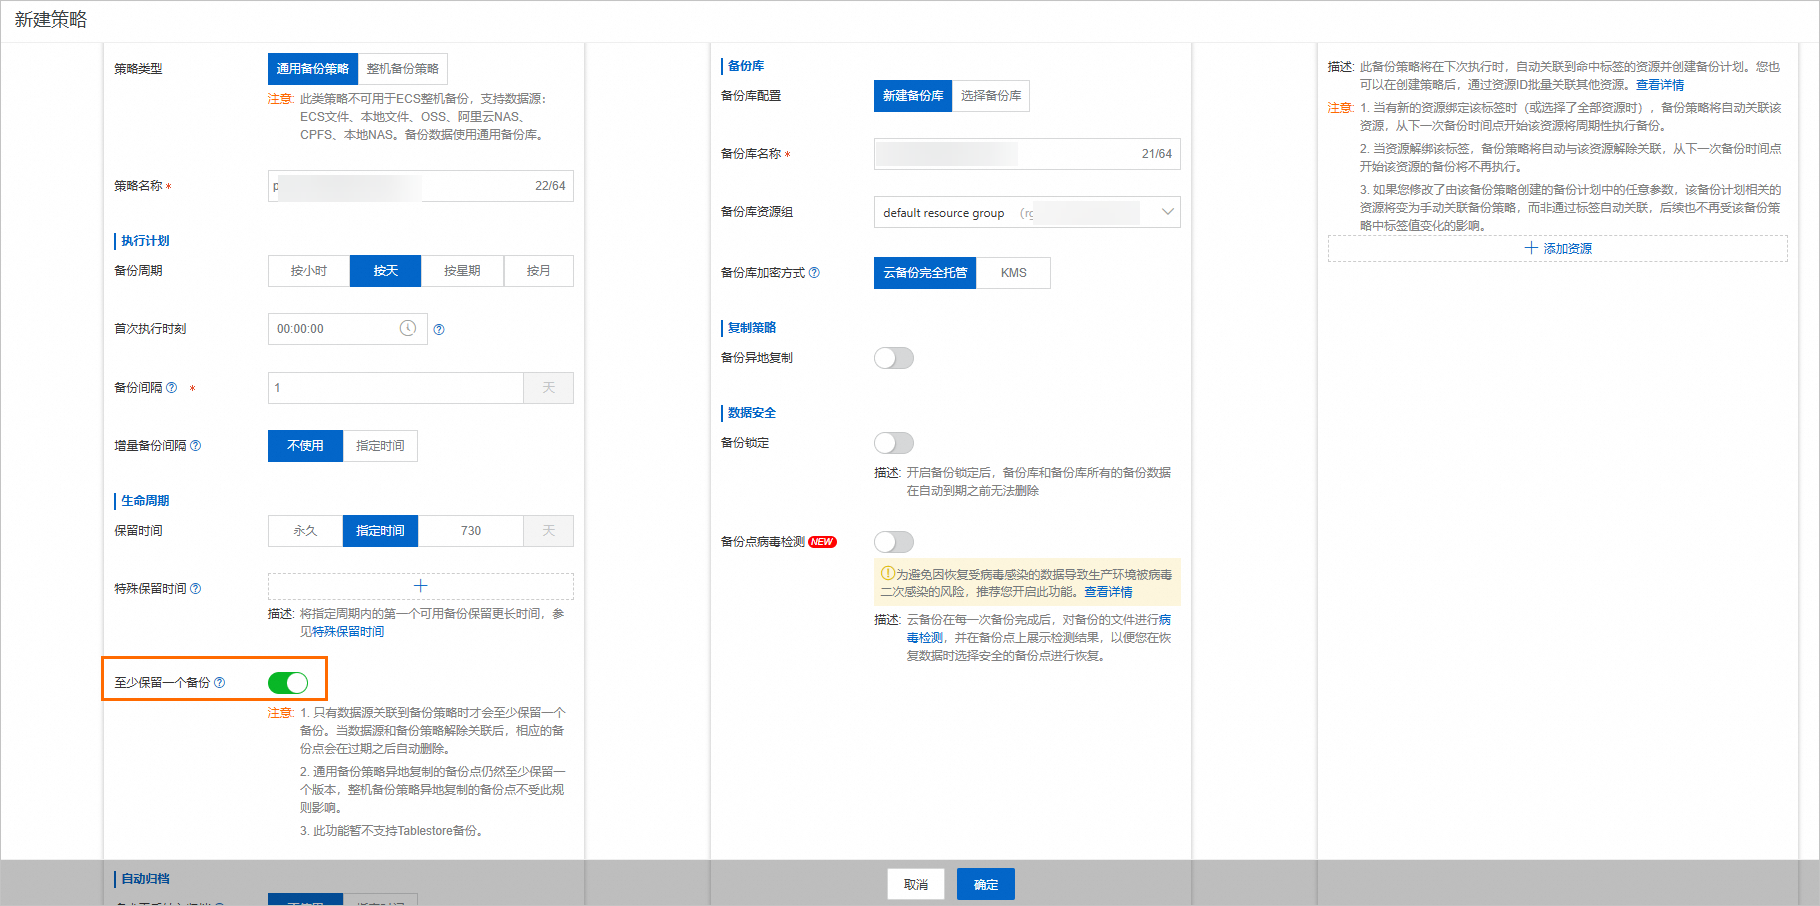The height and width of the screenshot is (906, 1820).
Task: Set 保留时间 to 永久
Action: [x=305, y=531]
